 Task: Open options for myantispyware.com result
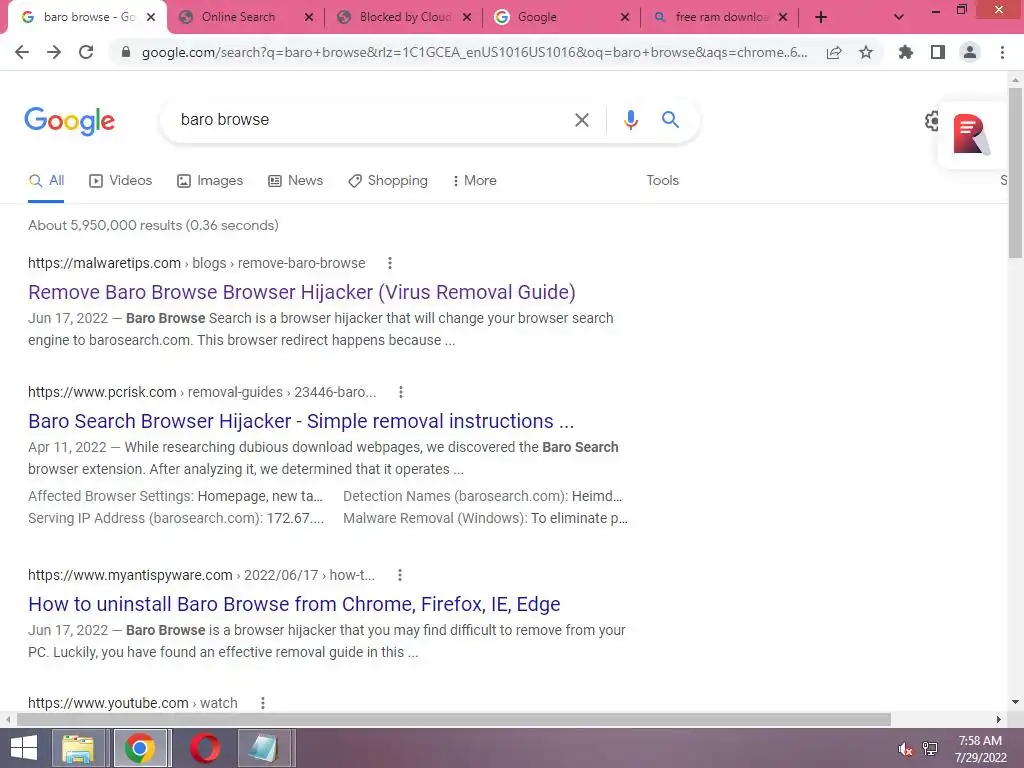click(x=400, y=575)
